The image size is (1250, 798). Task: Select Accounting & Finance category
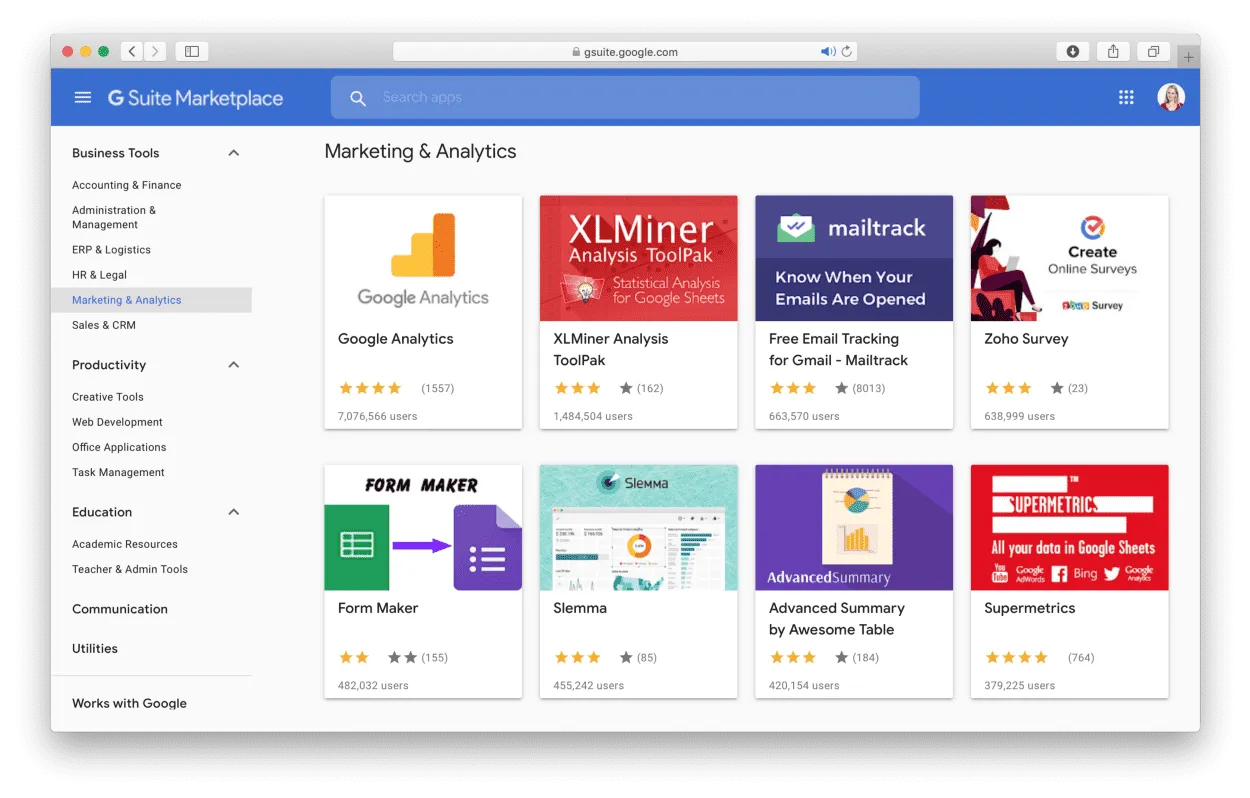coord(127,185)
